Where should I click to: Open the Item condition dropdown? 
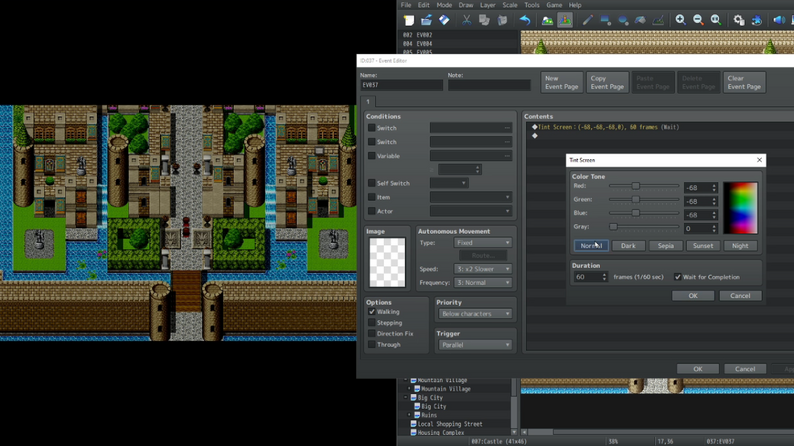pos(471,197)
